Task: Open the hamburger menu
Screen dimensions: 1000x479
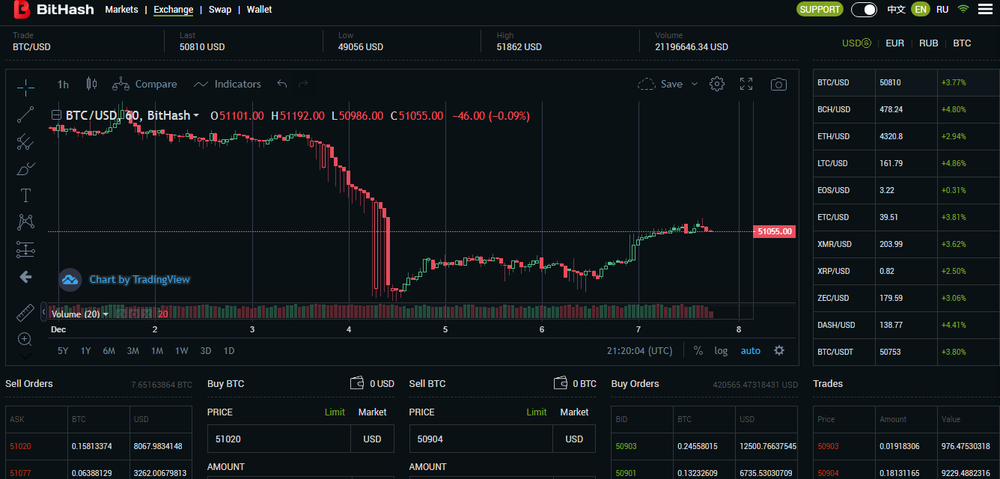Action: tap(985, 10)
